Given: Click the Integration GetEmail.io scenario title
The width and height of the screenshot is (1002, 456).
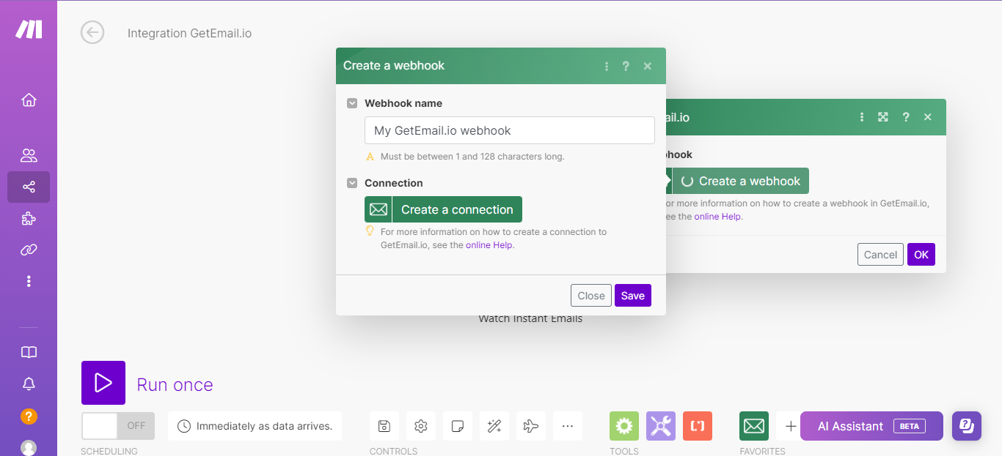Looking at the screenshot, I should (x=190, y=33).
